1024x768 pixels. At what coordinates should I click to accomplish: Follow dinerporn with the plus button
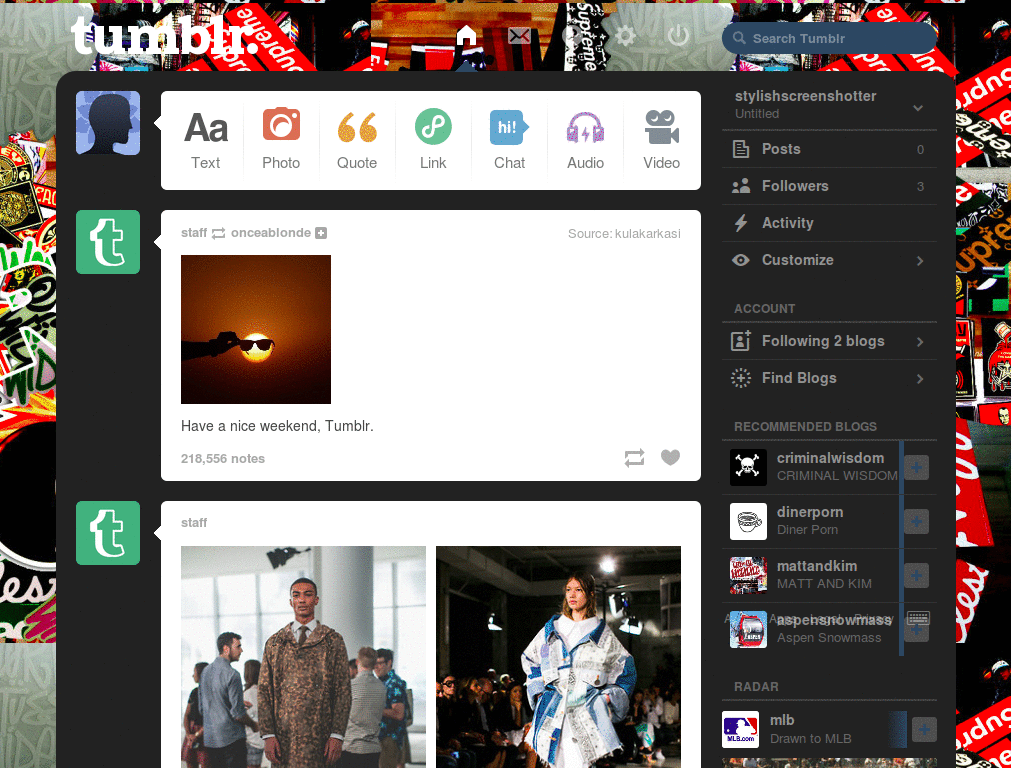917,521
